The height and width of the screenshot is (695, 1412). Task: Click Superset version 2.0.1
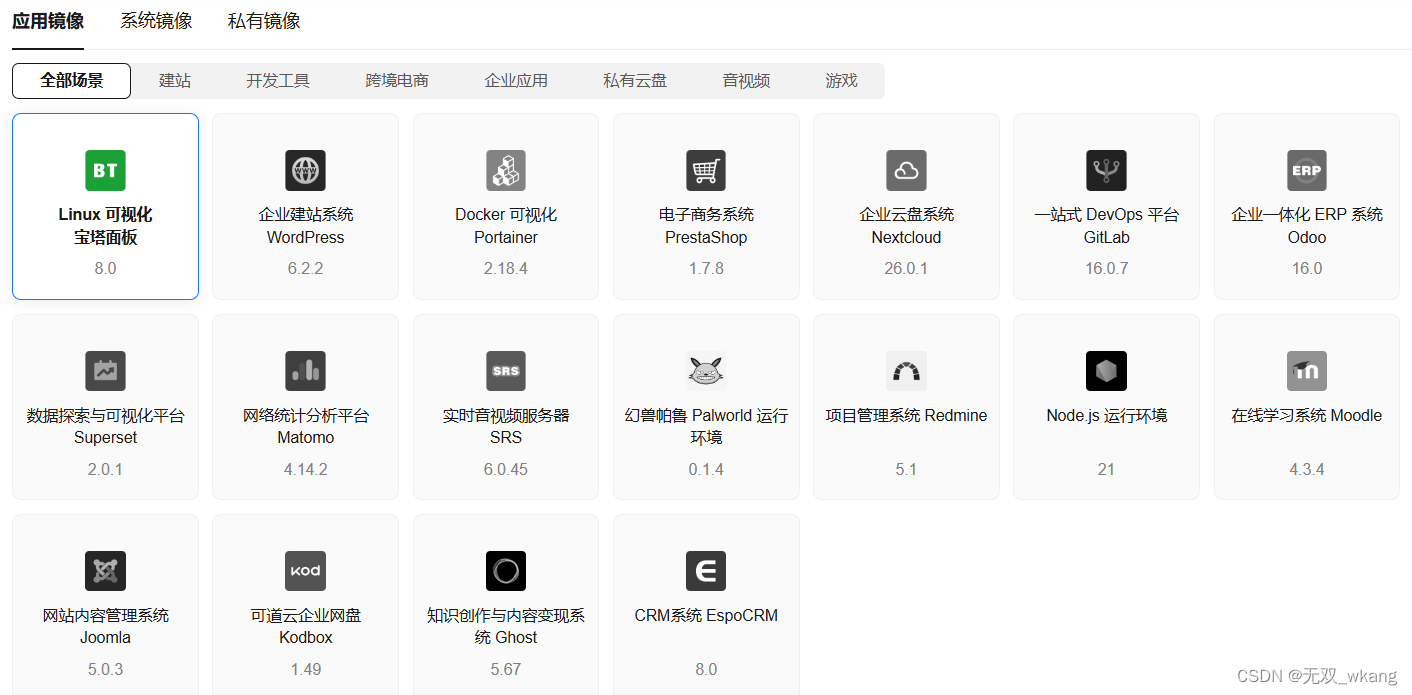[105, 469]
